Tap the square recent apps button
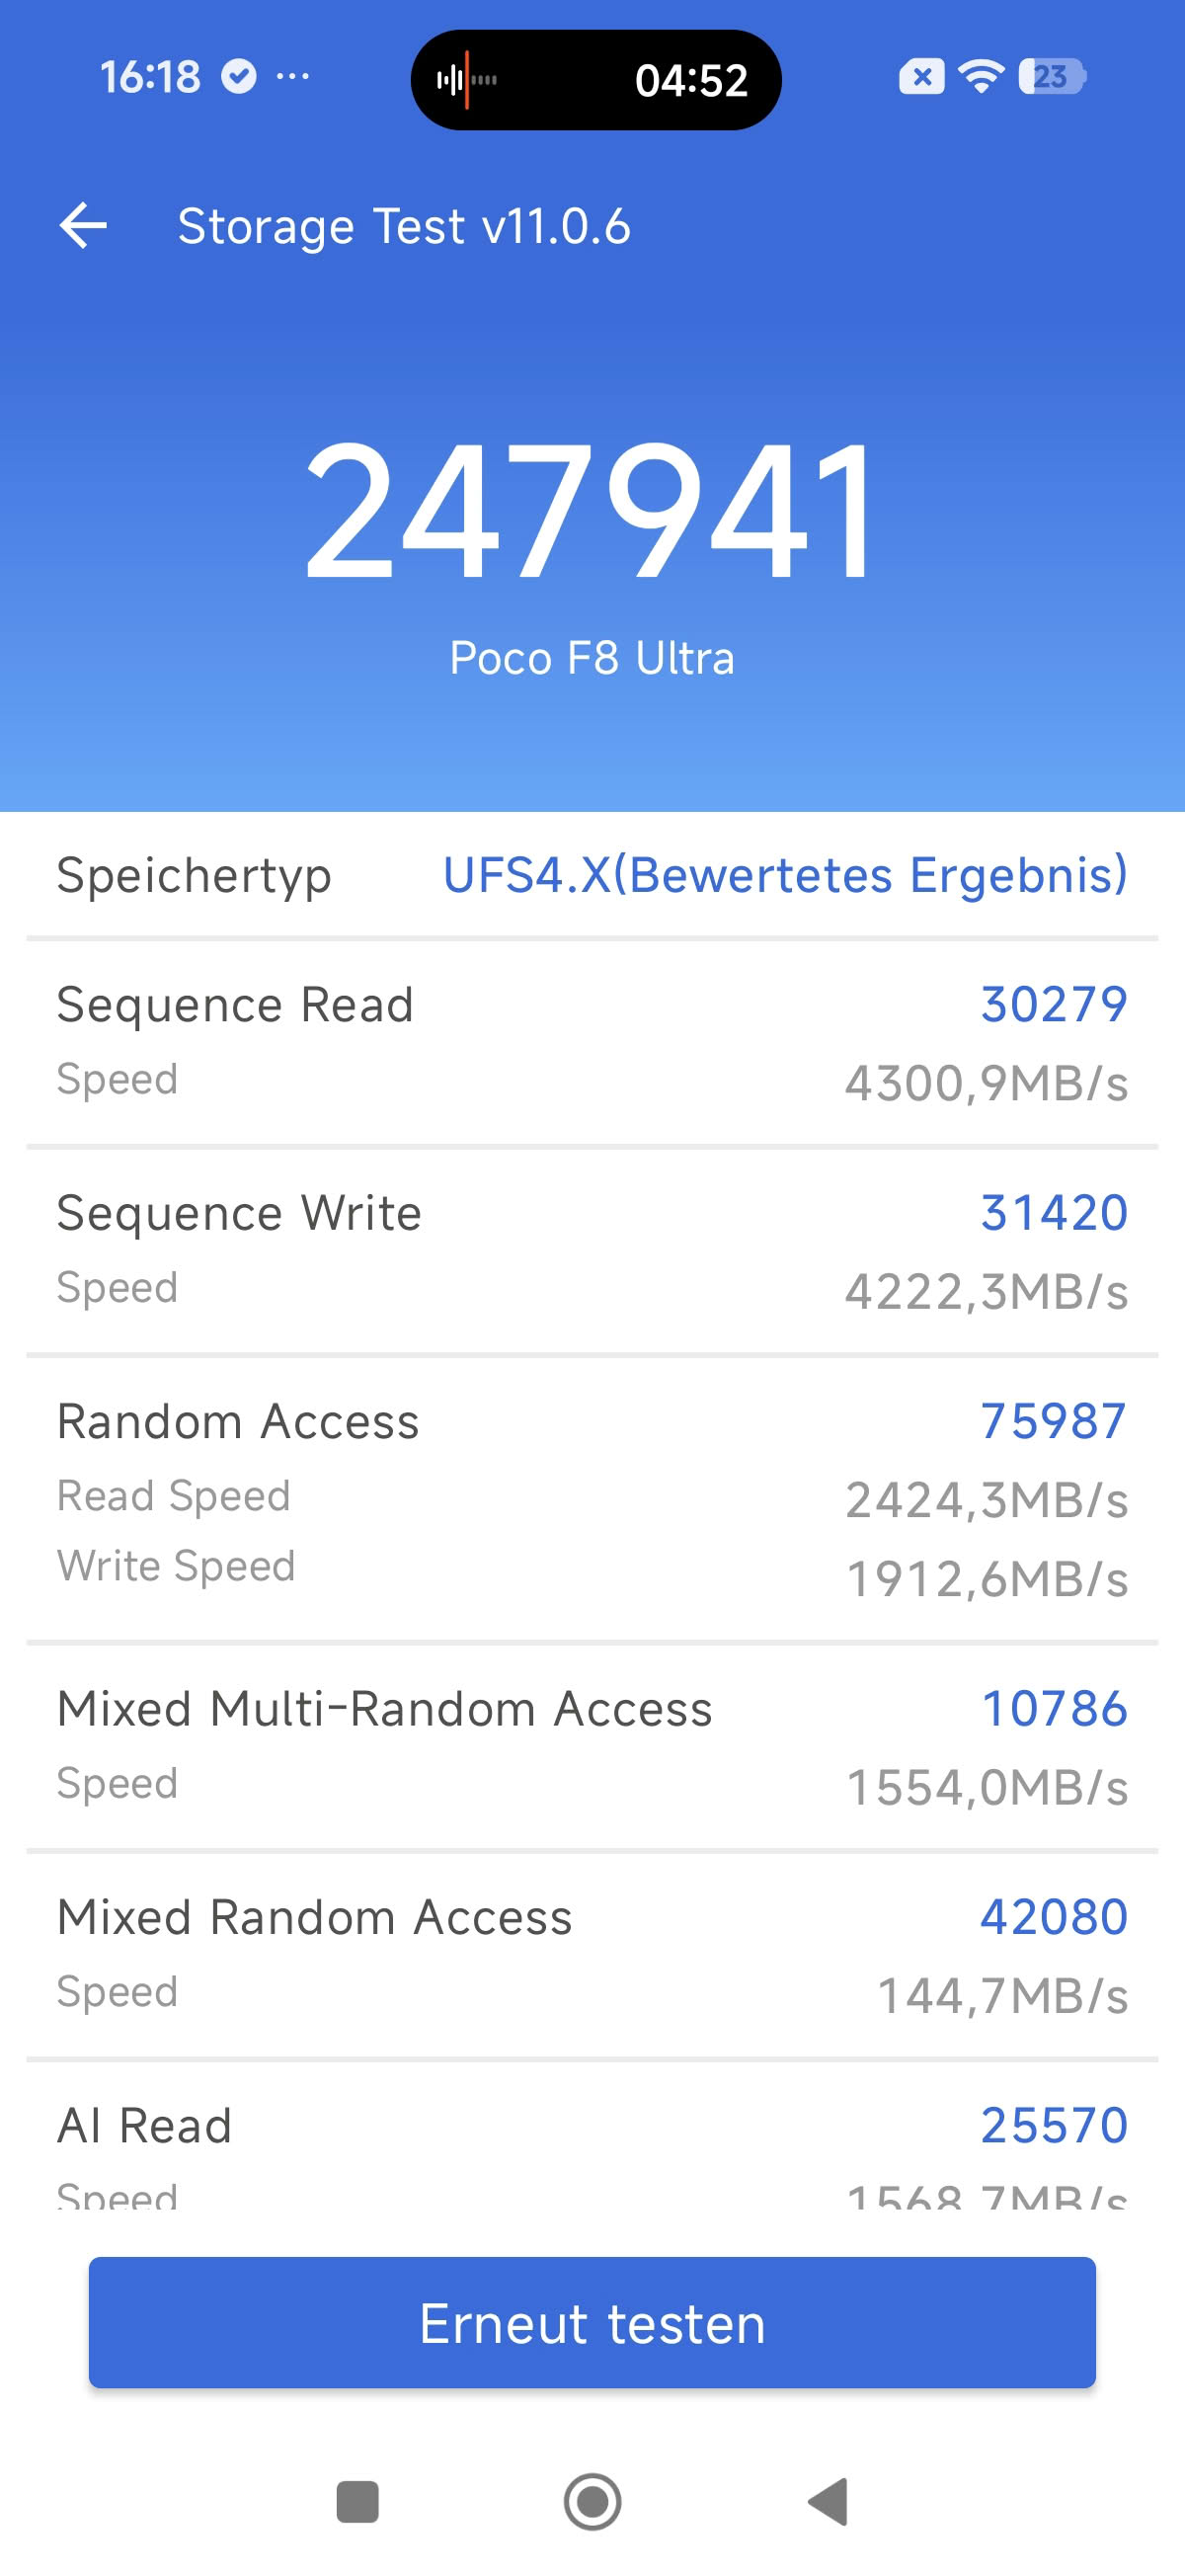The height and width of the screenshot is (2576, 1185). coord(357,2501)
